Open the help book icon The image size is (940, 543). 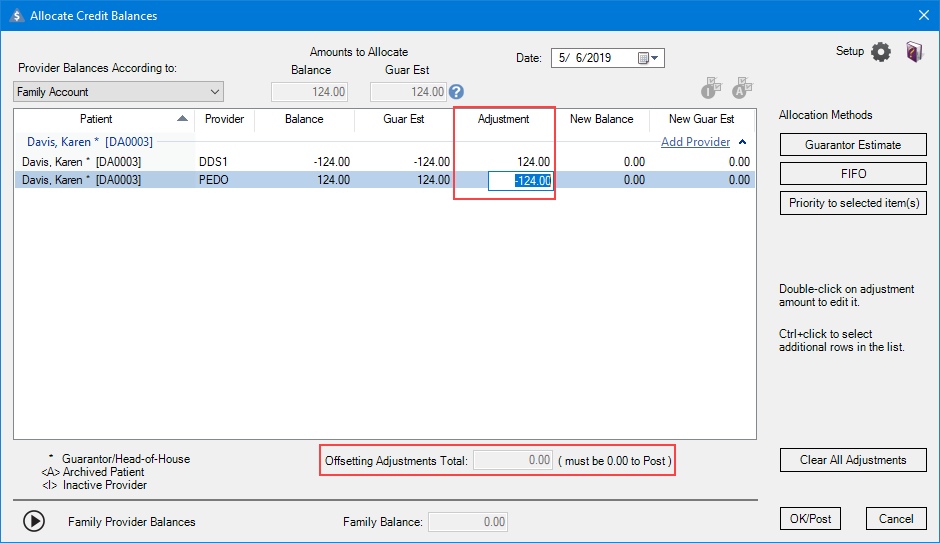coord(914,52)
